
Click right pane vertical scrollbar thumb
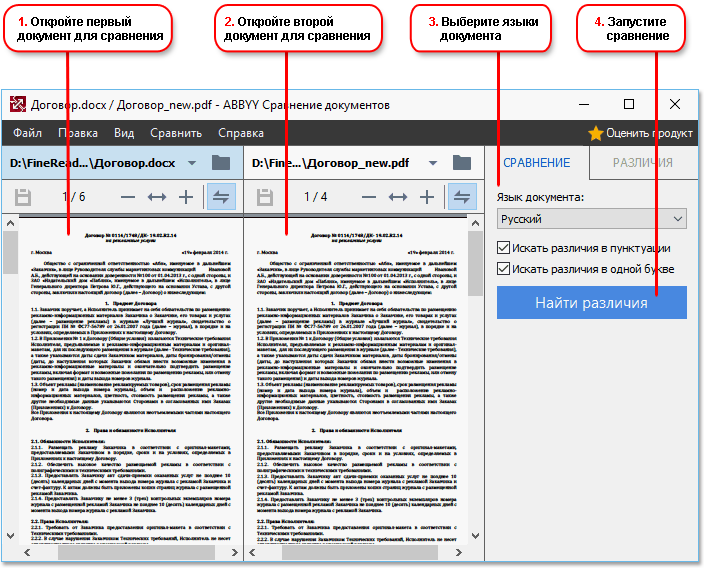coord(475,264)
